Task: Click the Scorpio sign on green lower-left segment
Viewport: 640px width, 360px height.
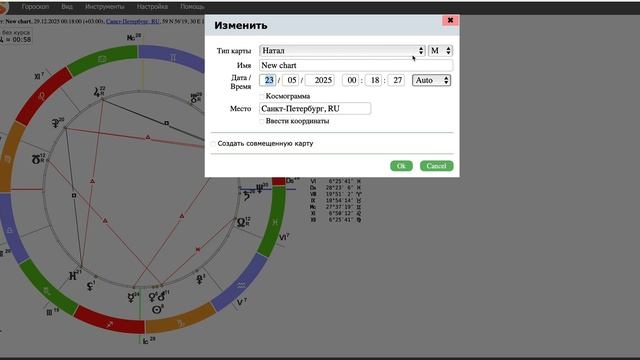Action: (46, 291)
